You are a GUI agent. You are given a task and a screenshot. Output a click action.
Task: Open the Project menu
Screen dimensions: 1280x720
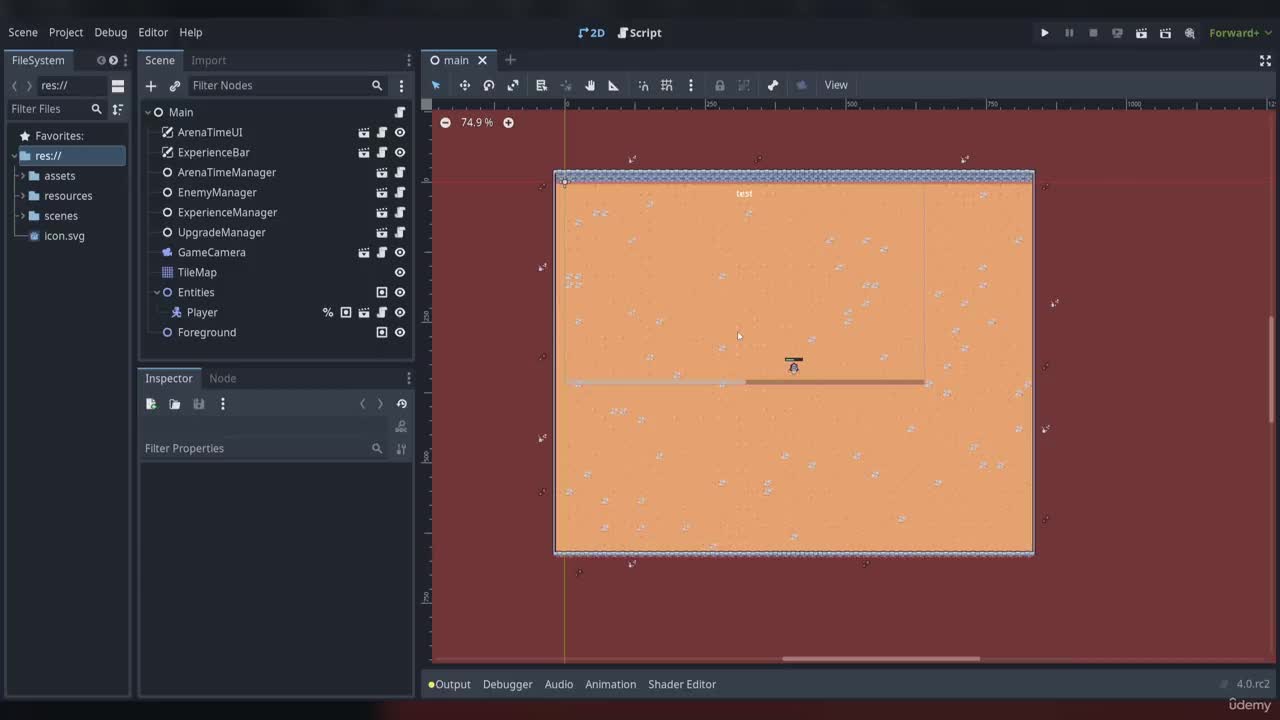(x=66, y=32)
